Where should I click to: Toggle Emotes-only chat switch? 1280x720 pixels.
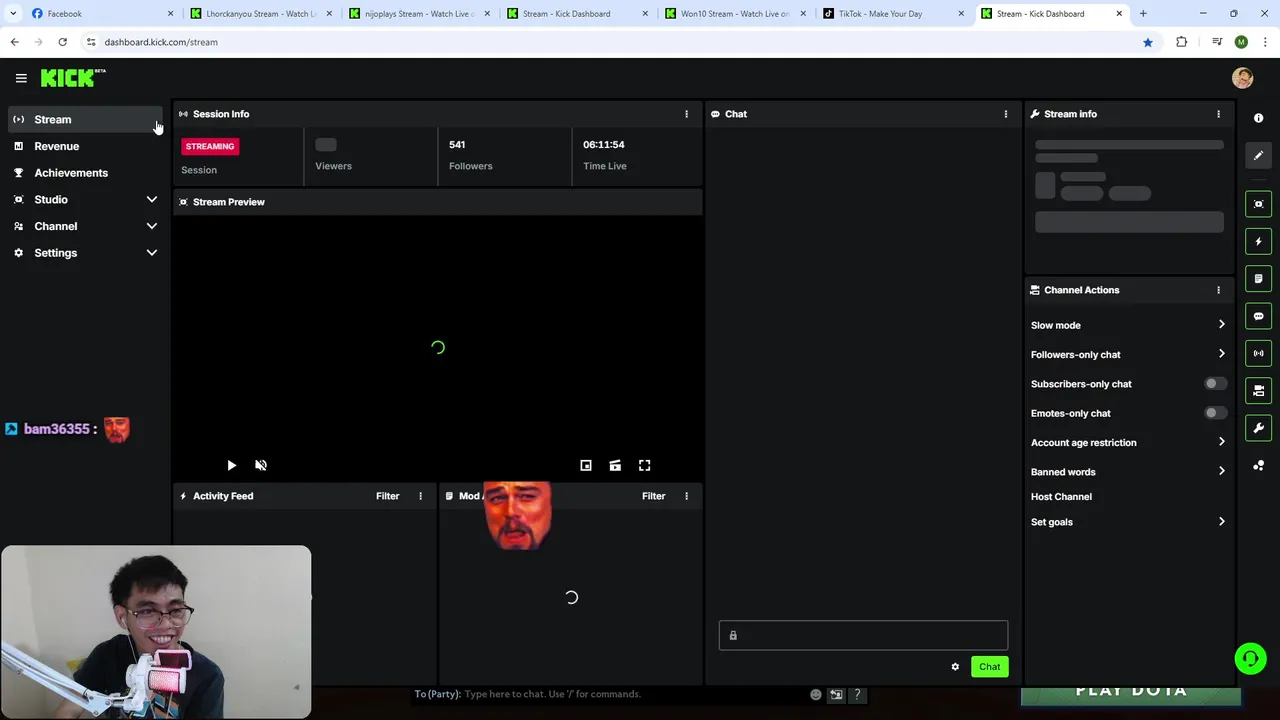click(x=1215, y=413)
